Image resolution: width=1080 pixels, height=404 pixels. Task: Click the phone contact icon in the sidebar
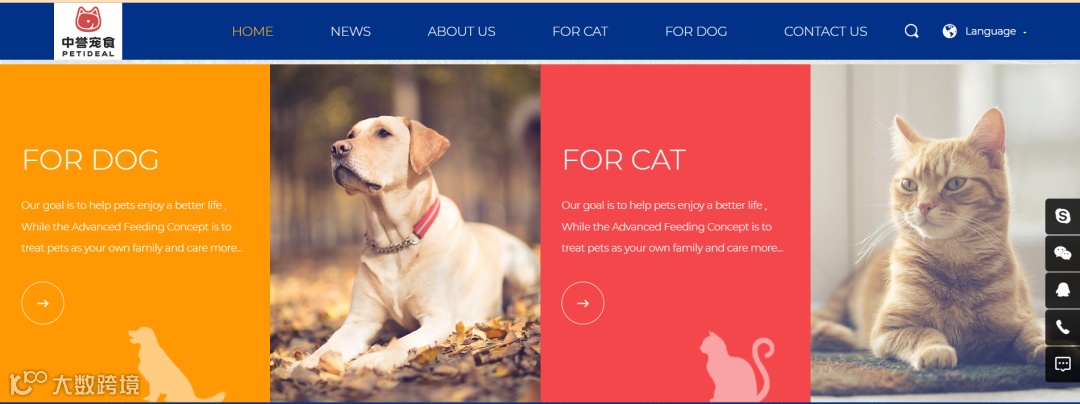click(1062, 328)
